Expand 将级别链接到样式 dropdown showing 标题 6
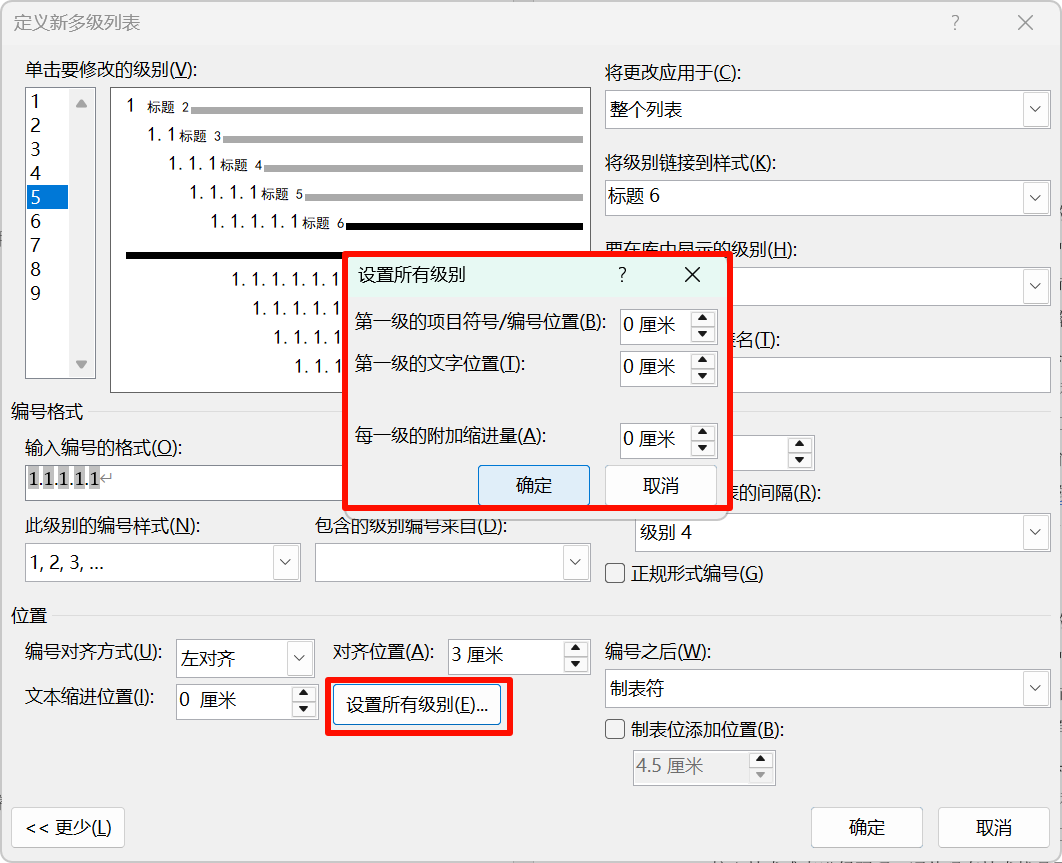Viewport: 1062px width, 863px height. pos(1035,197)
